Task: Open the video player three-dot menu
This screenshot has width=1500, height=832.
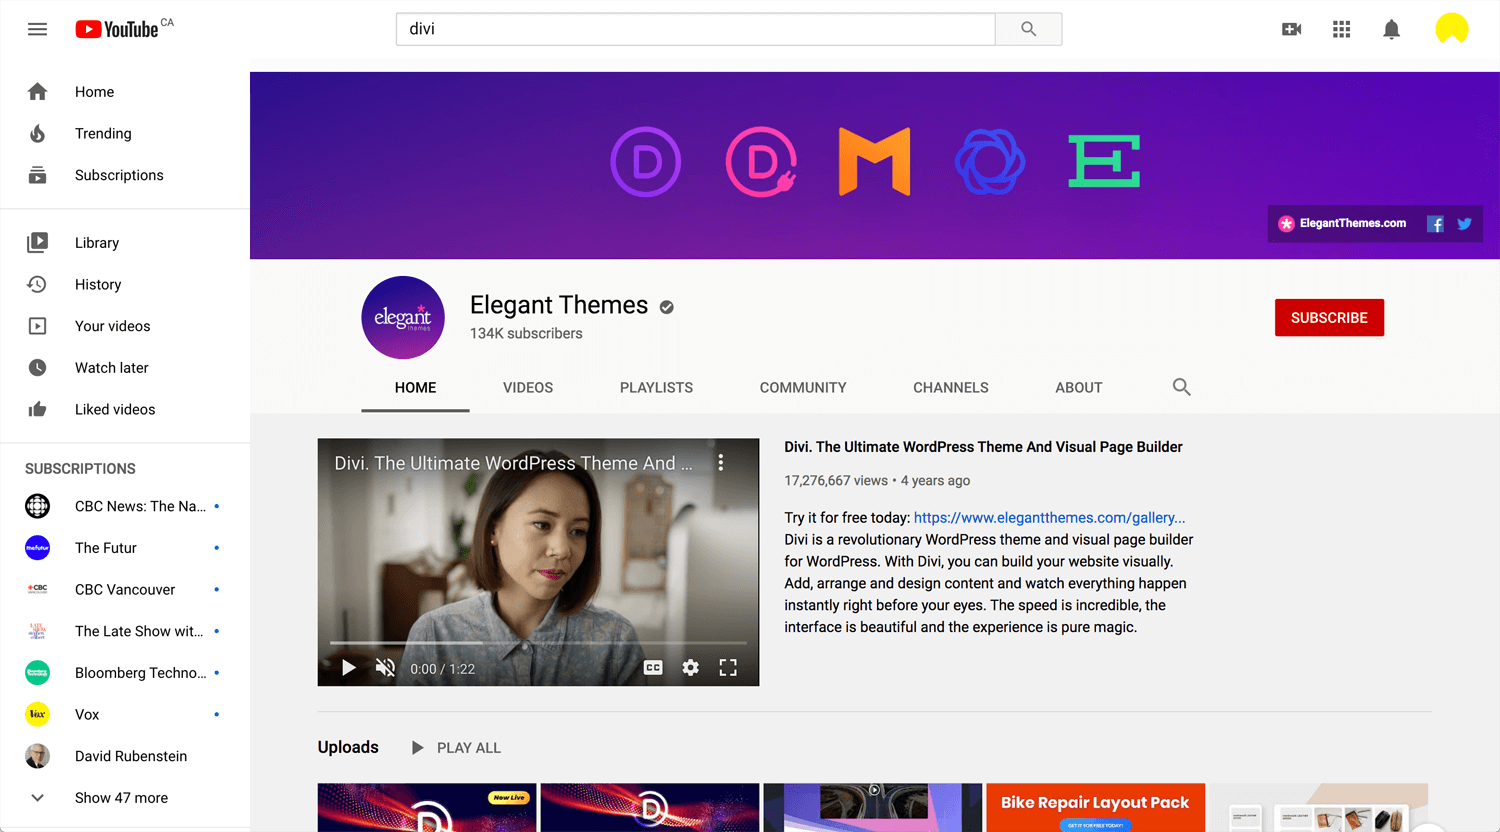Action: tap(720, 463)
